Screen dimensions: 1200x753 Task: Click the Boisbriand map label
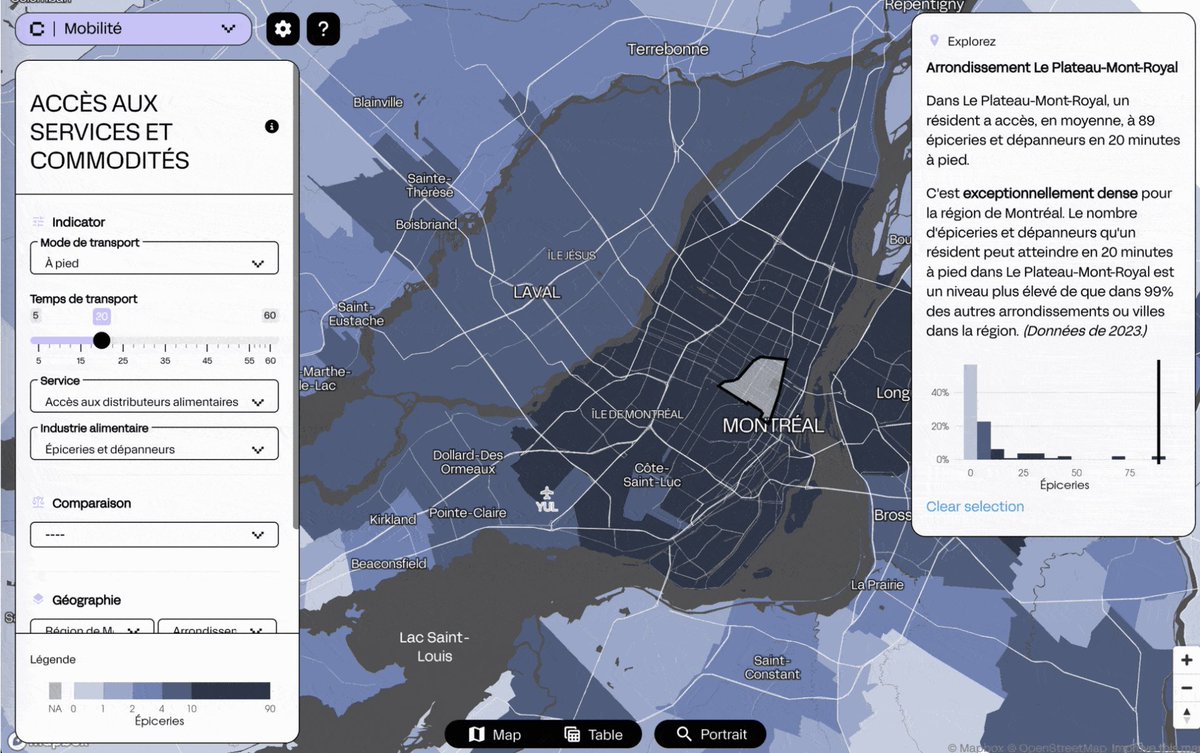click(x=427, y=225)
